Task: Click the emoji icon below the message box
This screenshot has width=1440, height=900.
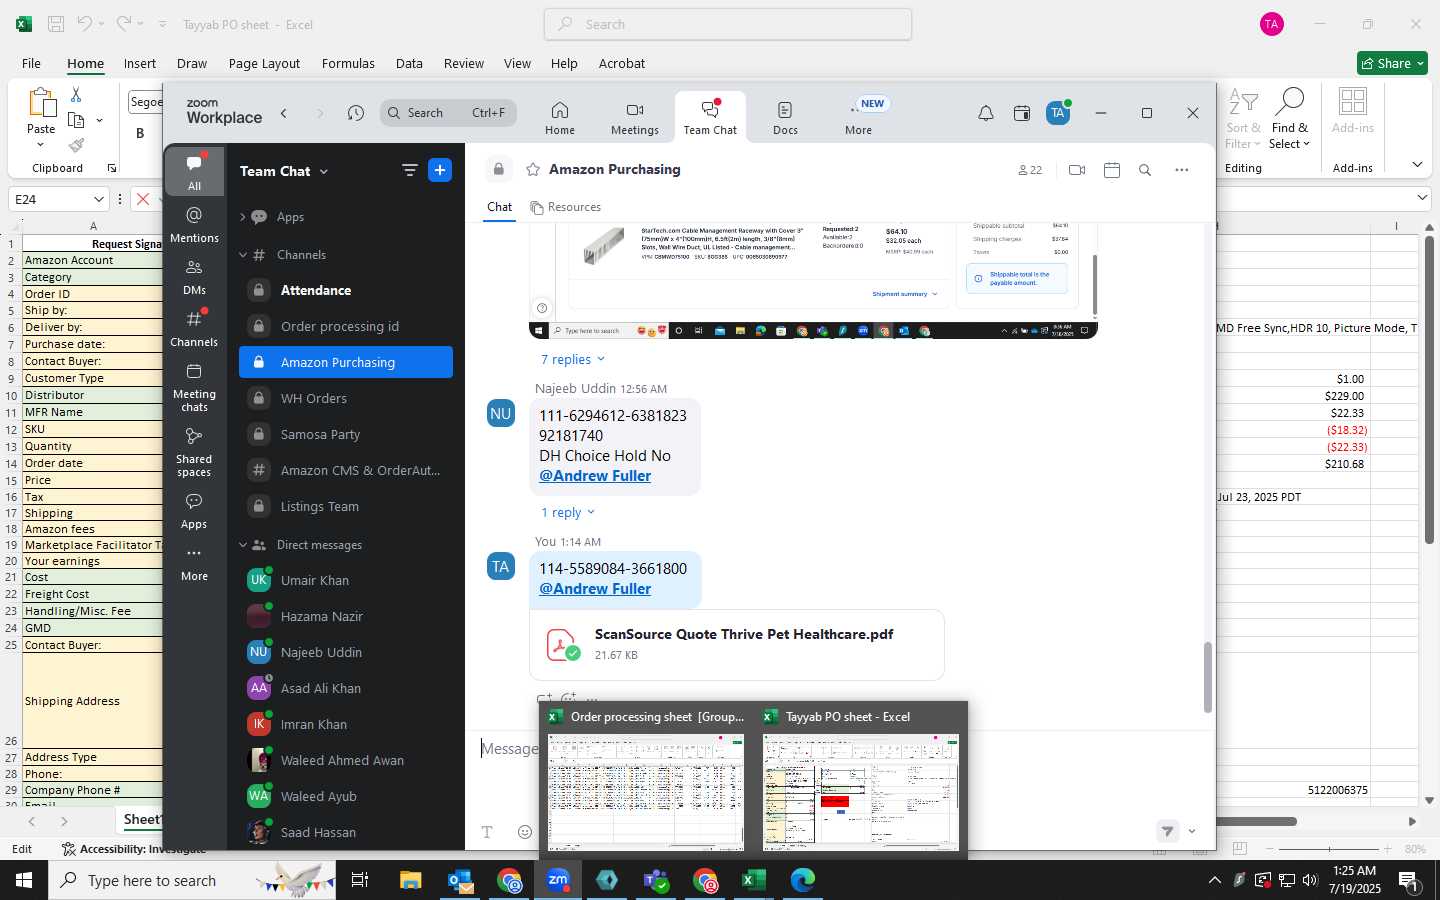Action: click(525, 832)
